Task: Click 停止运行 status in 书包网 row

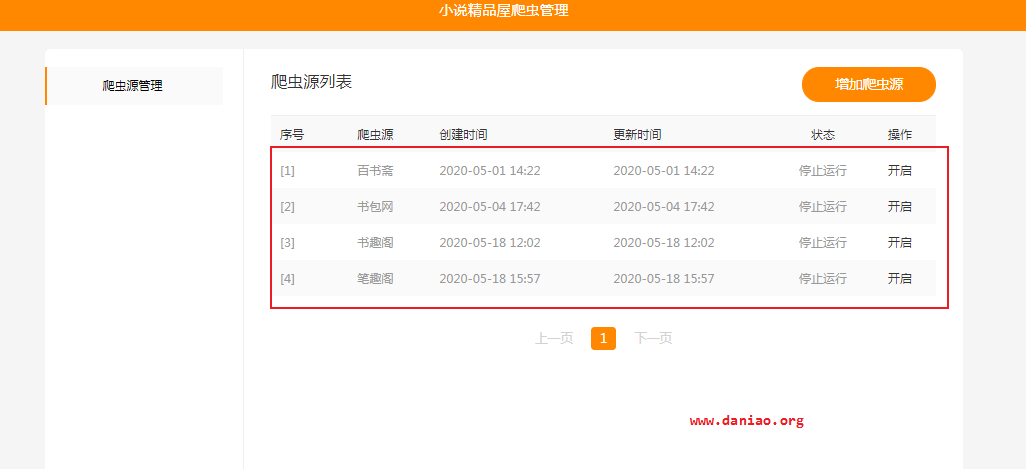Action: point(823,207)
